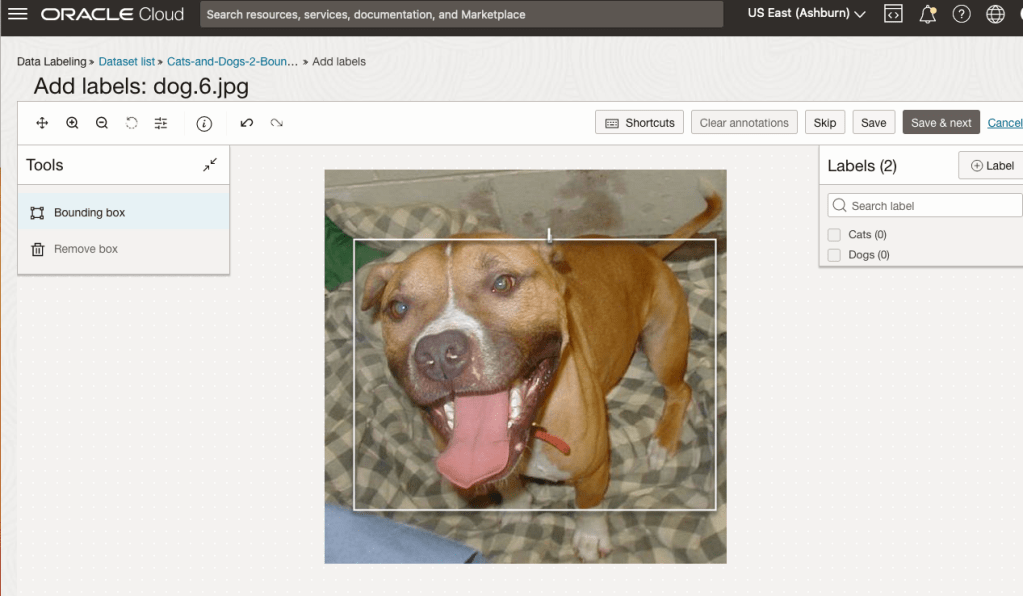Select the Bounding box tool
The image size is (1023, 596).
pyautogui.click(x=89, y=213)
